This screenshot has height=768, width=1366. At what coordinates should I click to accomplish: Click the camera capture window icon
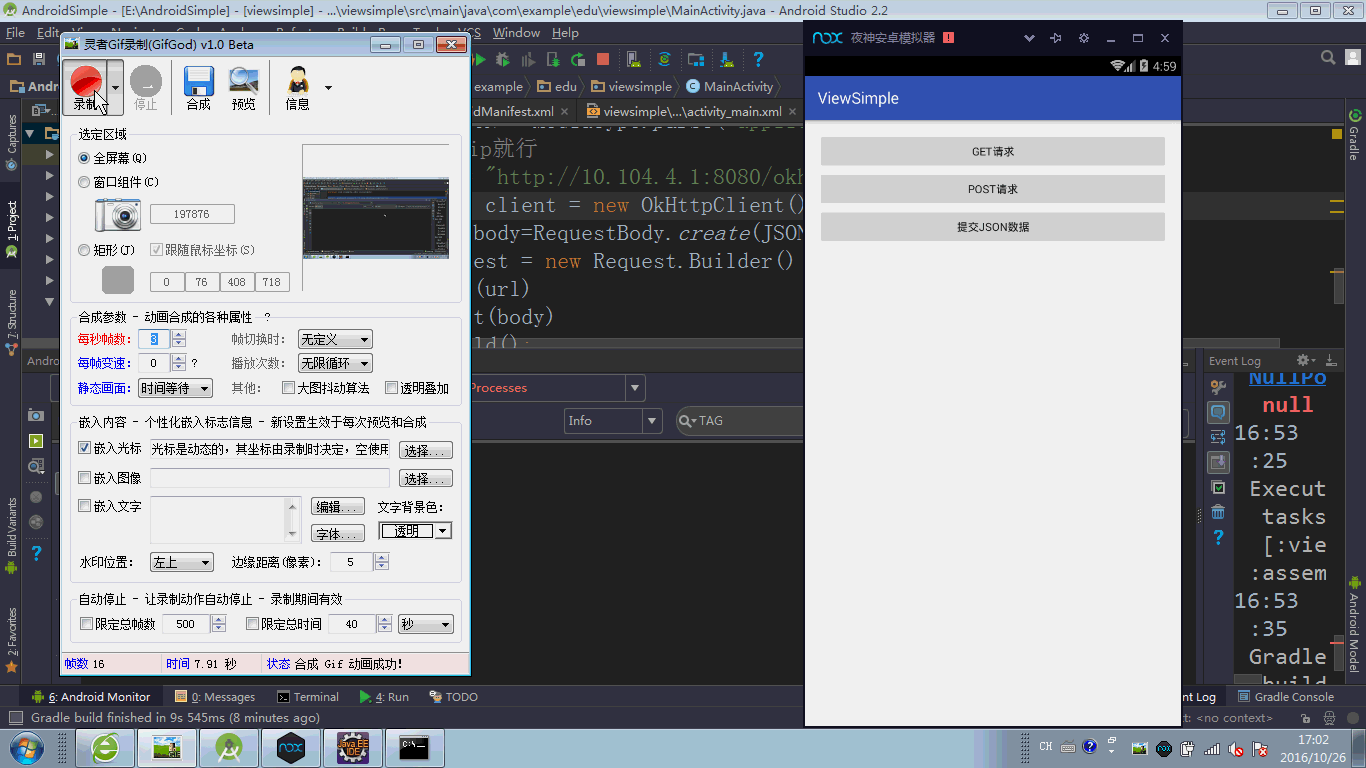tap(118, 214)
